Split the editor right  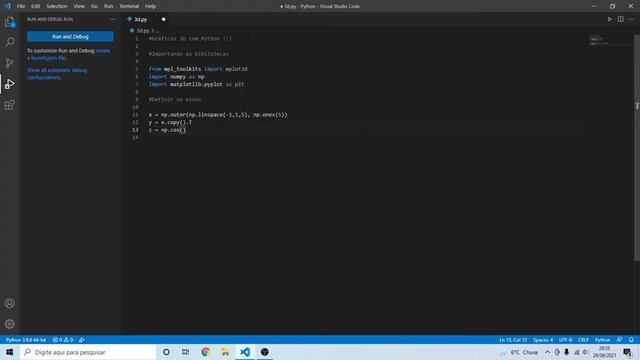coord(620,19)
